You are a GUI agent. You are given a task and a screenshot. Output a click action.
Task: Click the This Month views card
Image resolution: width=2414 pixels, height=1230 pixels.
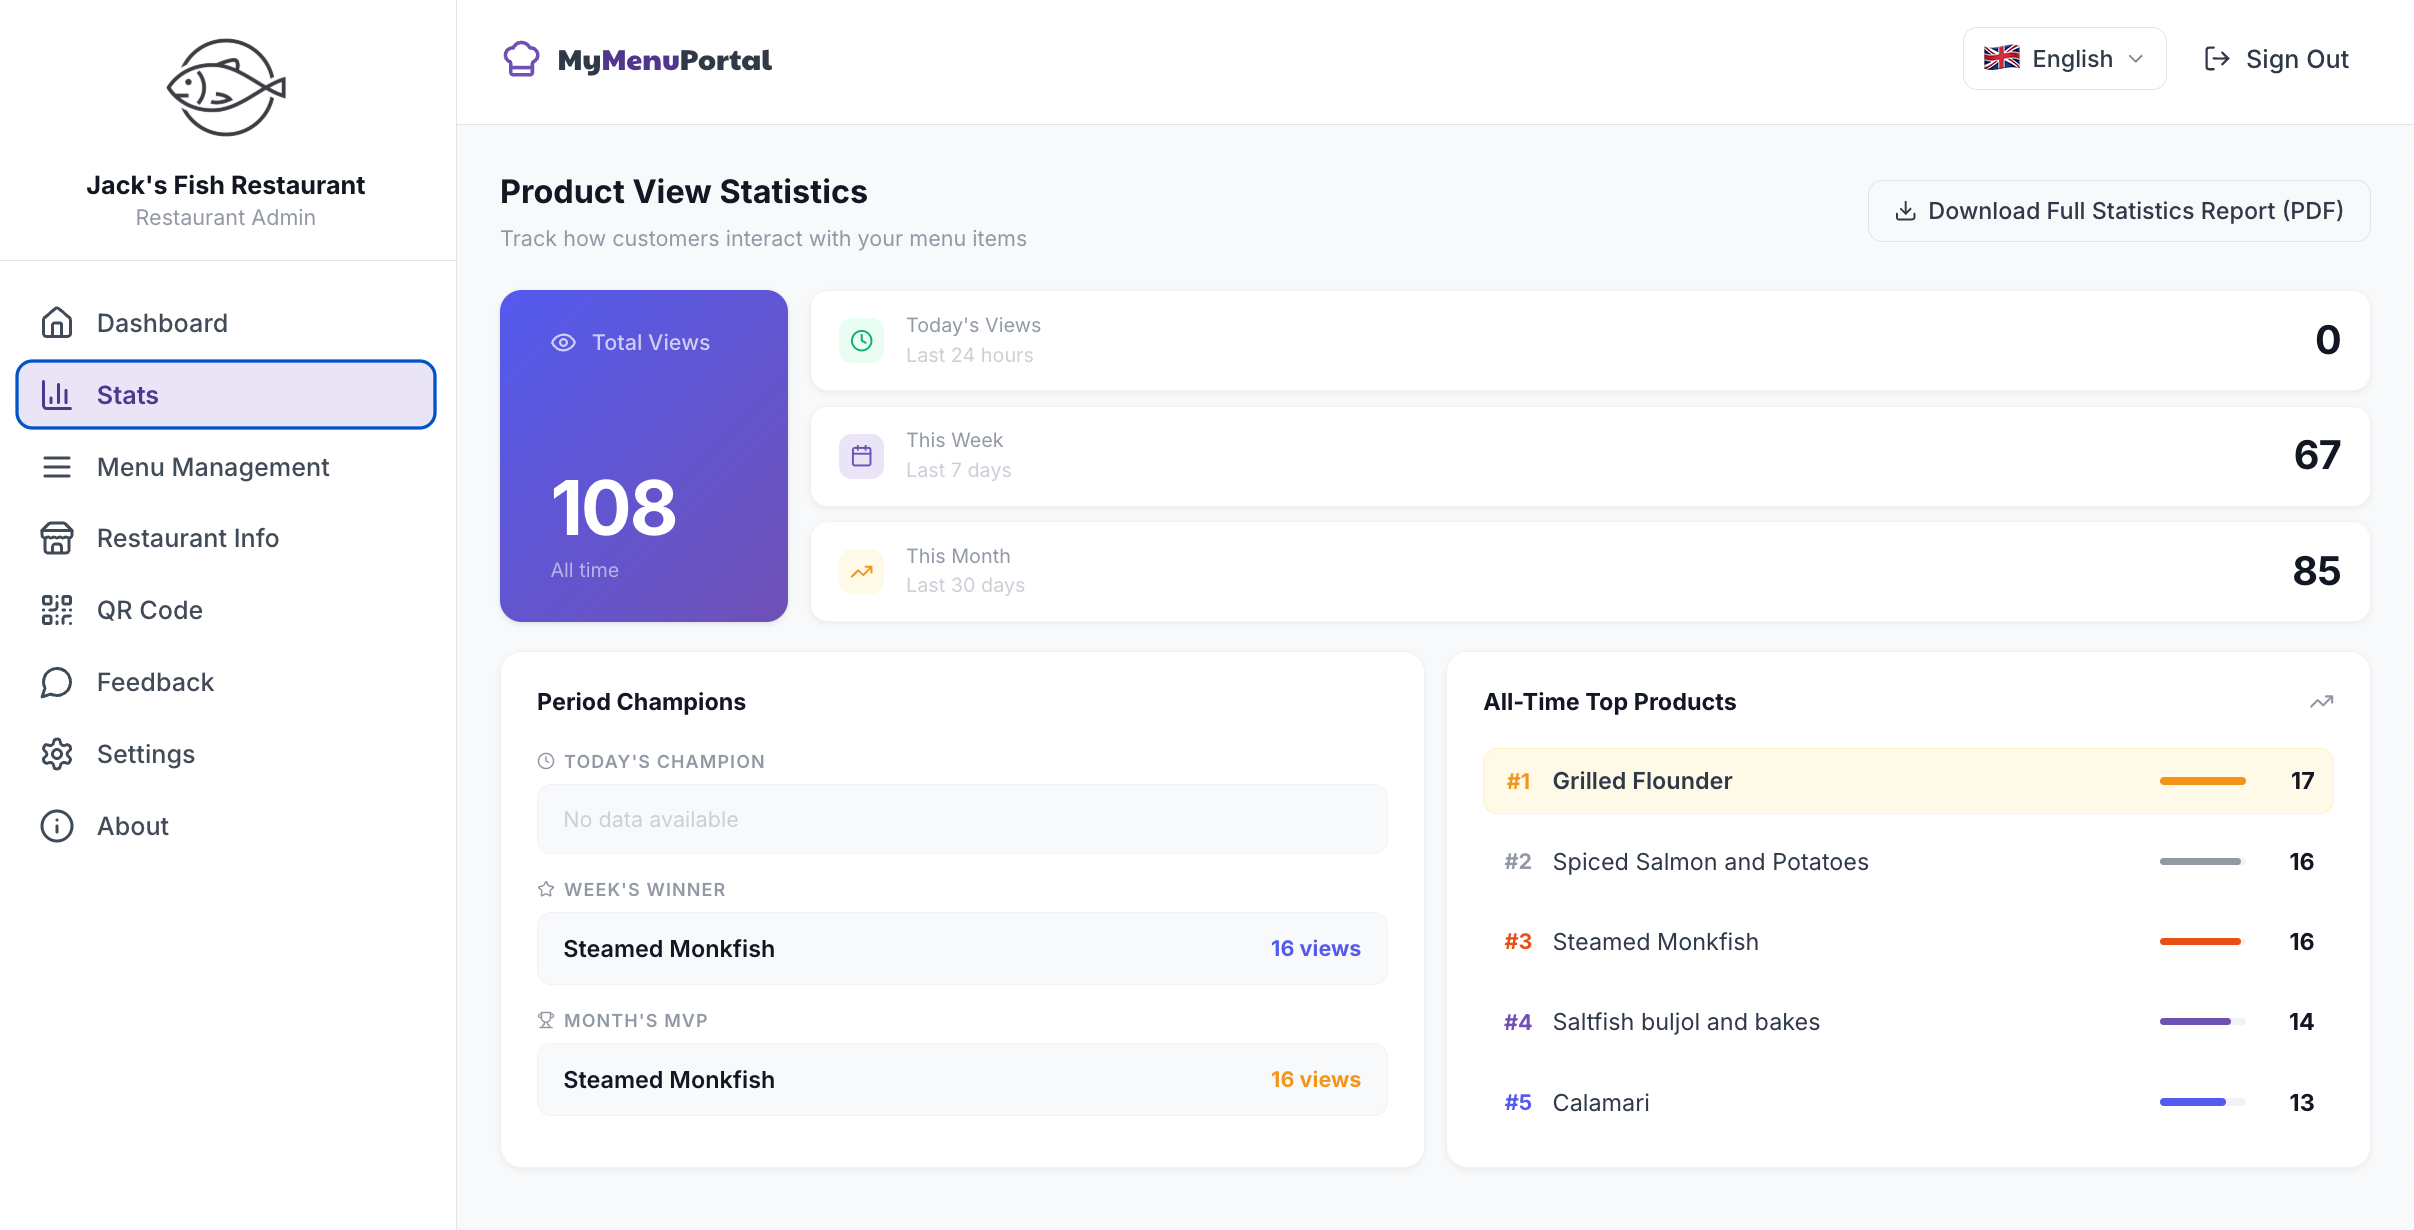[x=1590, y=571]
